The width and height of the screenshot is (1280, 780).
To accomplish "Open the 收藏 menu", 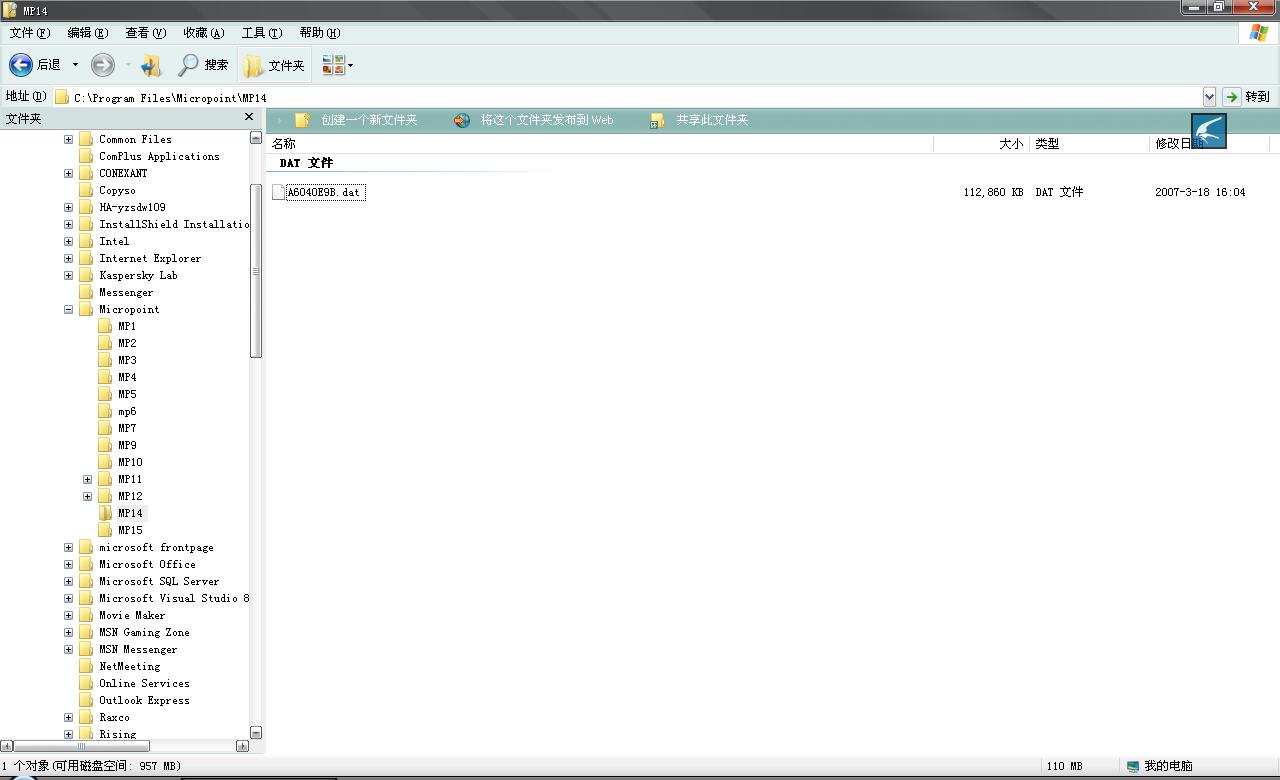I will (204, 33).
